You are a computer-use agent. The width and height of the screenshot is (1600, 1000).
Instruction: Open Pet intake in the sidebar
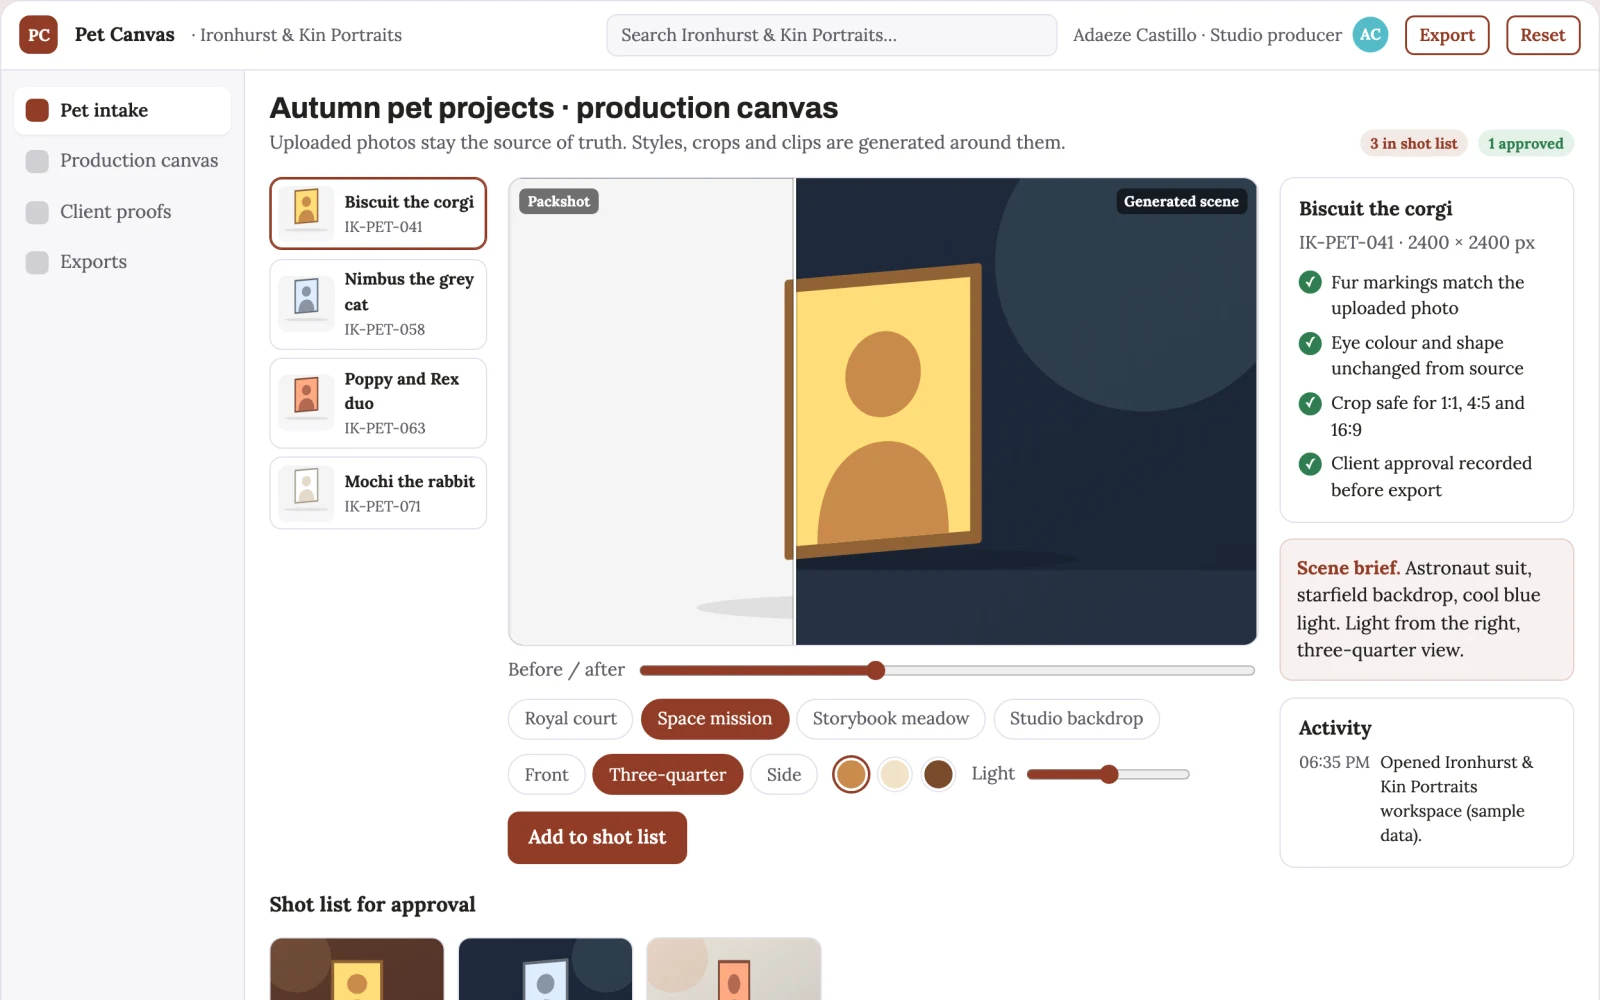pos(122,110)
